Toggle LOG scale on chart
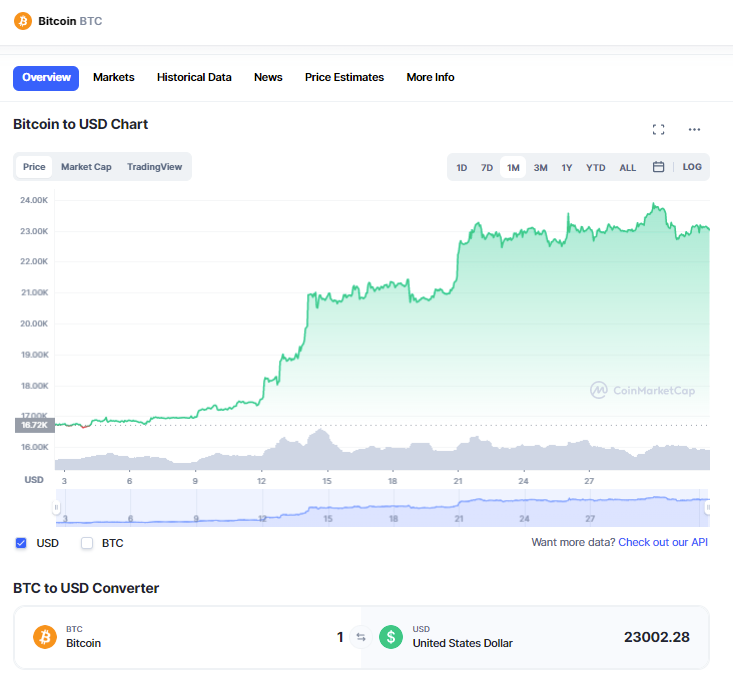 click(692, 167)
